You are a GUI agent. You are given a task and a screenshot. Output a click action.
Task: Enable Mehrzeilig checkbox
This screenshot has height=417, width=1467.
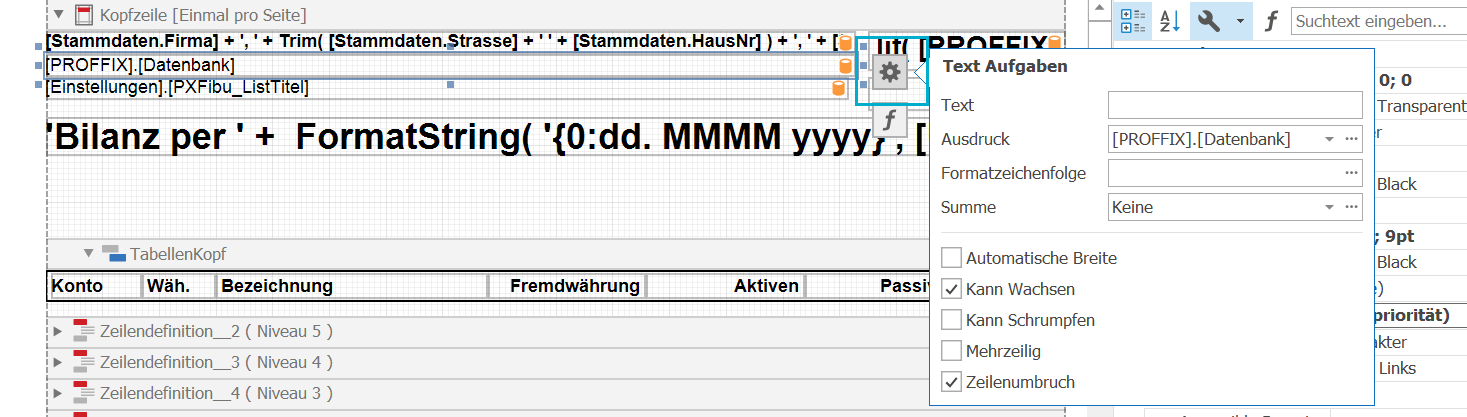pyautogui.click(x=952, y=351)
